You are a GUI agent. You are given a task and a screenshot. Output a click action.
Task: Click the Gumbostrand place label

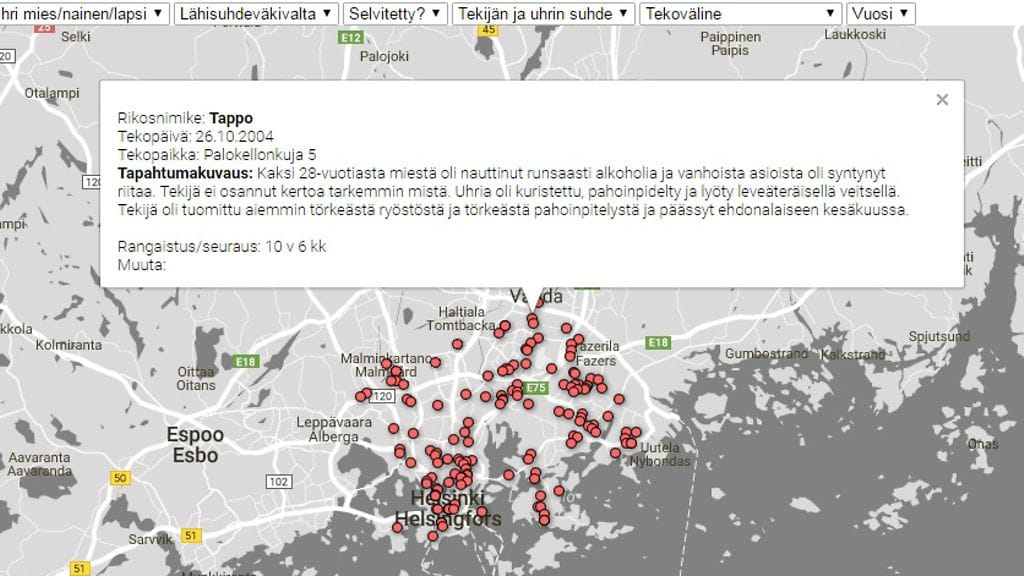click(x=765, y=354)
